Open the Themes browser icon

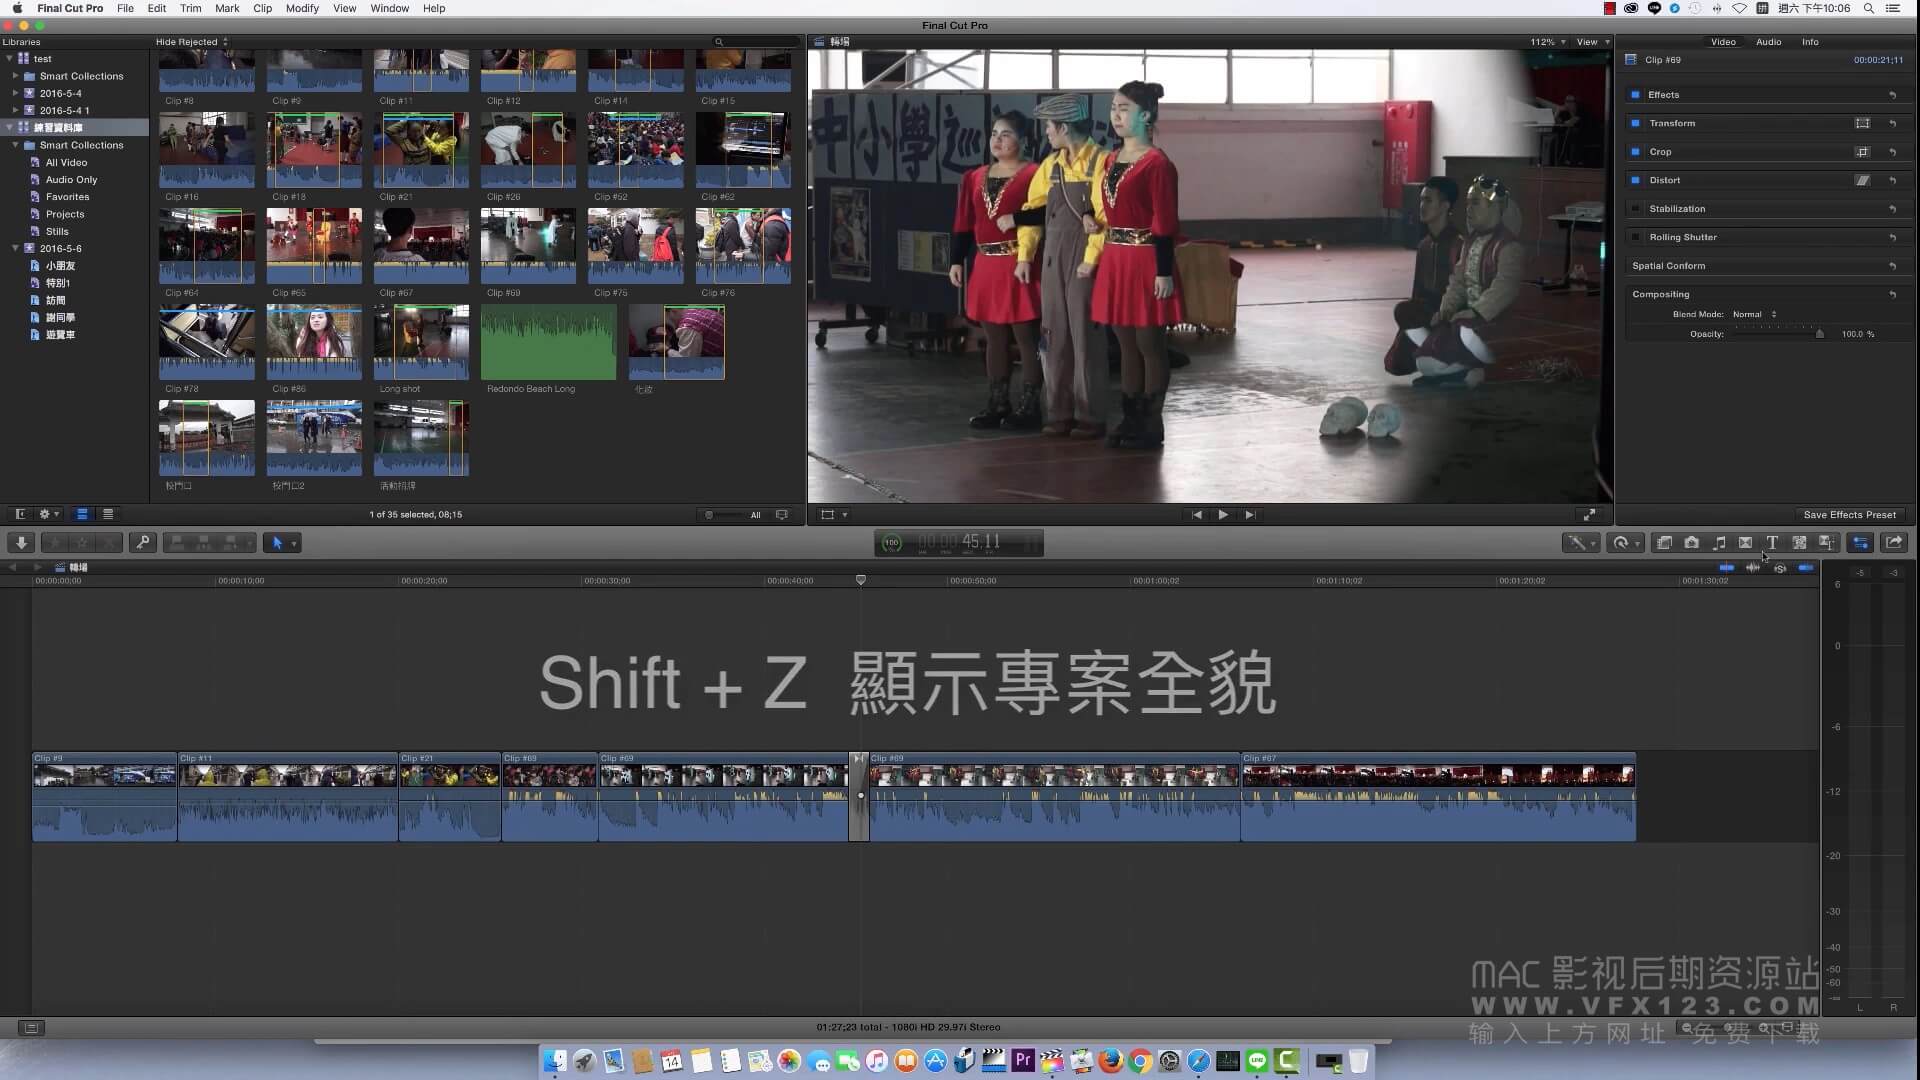coord(1826,543)
